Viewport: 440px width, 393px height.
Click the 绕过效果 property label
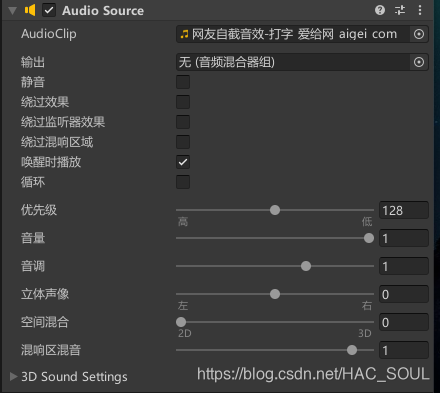pos(45,102)
